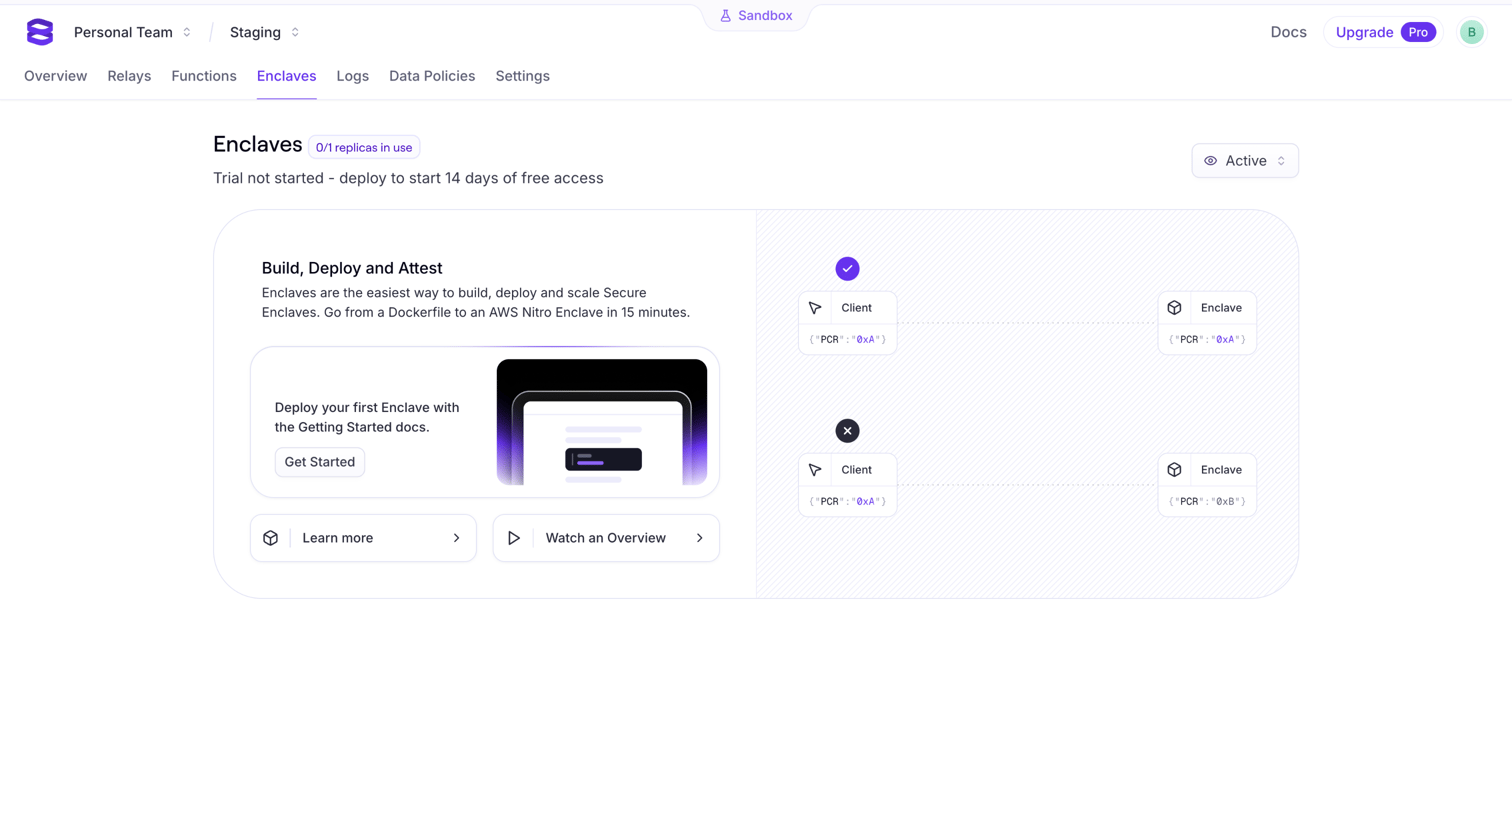Click Watch an Overview button
This screenshot has width=1512, height=814.
tap(606, 538)
